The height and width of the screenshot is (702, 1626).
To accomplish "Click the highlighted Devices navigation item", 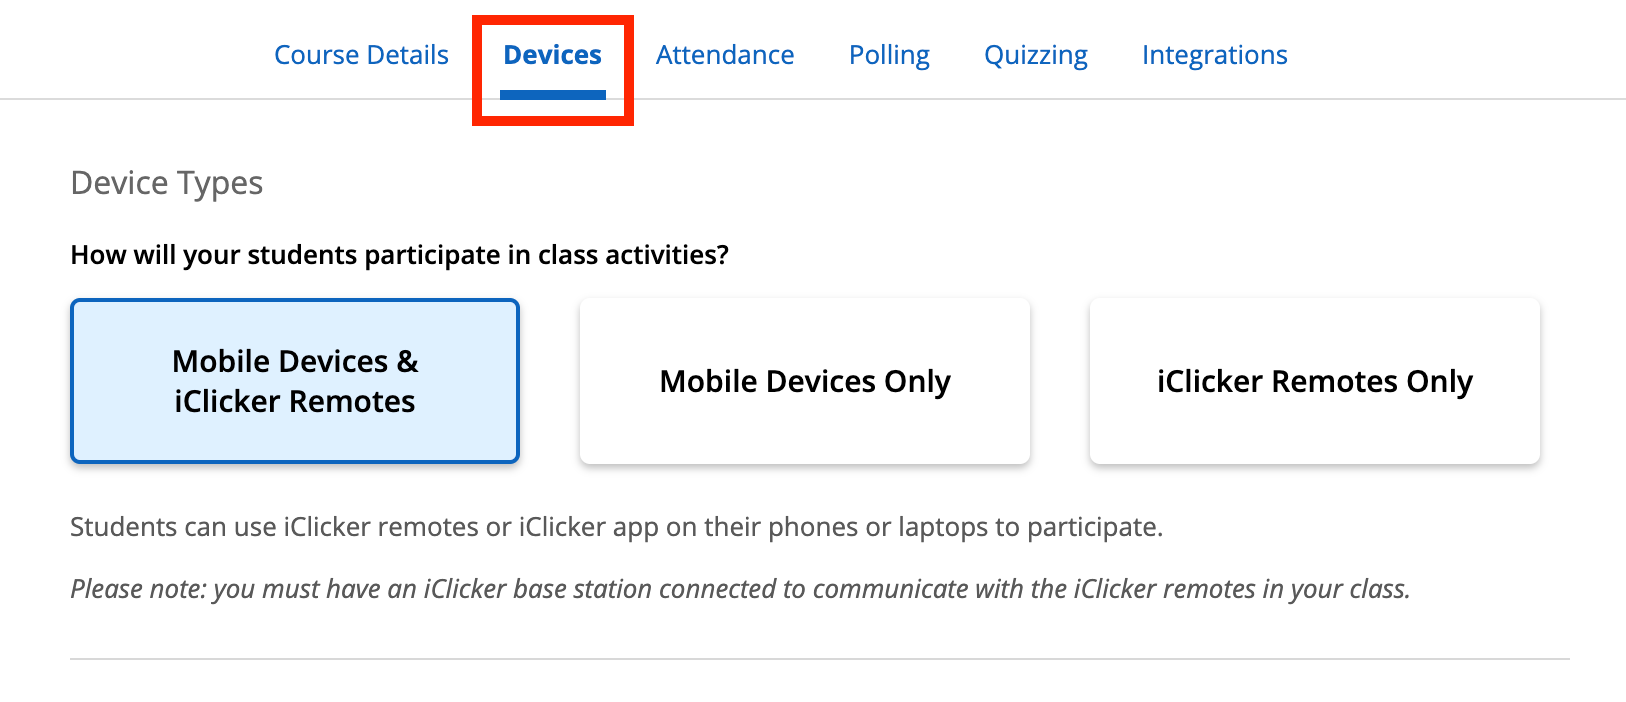I will point(552,55).
